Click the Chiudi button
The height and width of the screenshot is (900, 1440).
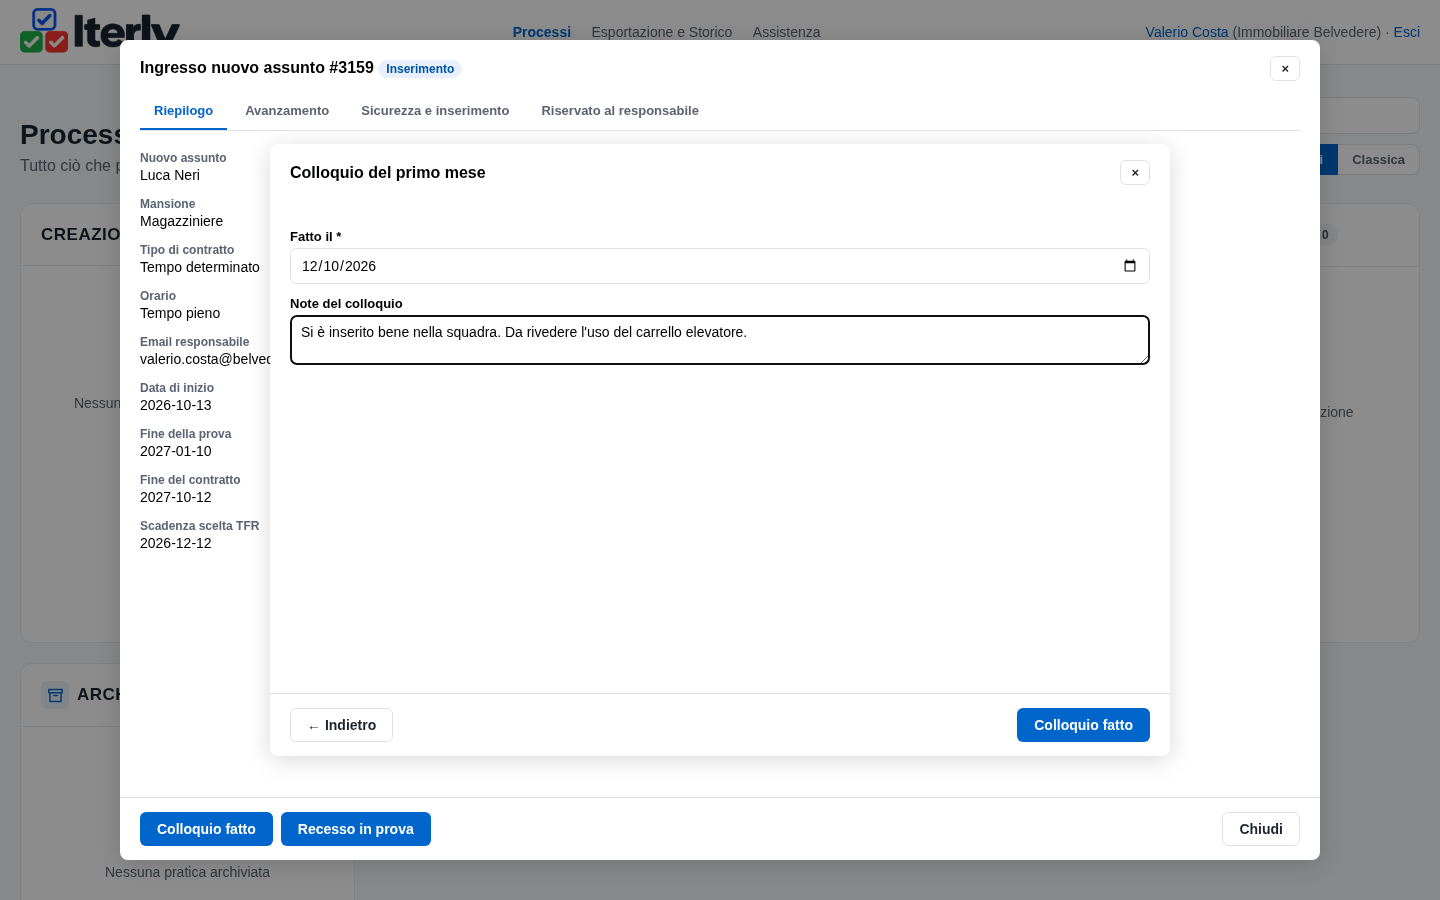(1261, 829)
